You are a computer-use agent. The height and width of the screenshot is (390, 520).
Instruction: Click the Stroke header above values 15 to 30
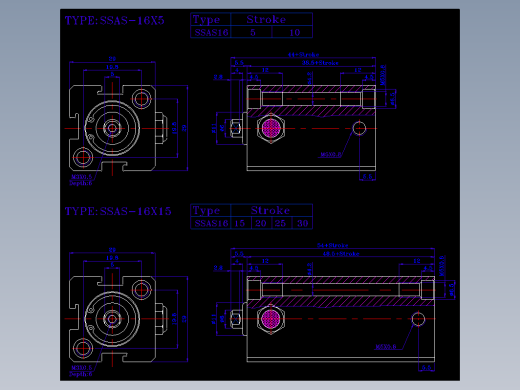[272, 210]
